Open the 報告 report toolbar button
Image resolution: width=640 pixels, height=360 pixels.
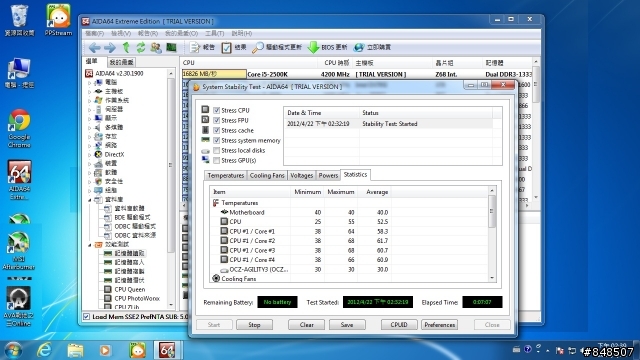[202, 48]
